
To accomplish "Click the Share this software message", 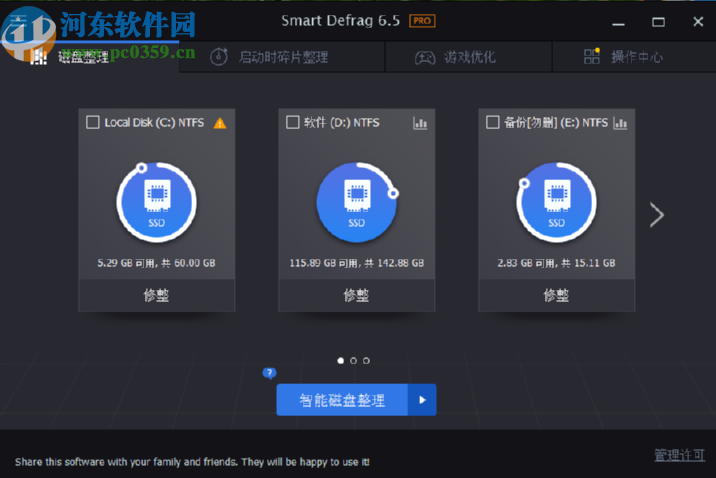I will pos(192,462).
